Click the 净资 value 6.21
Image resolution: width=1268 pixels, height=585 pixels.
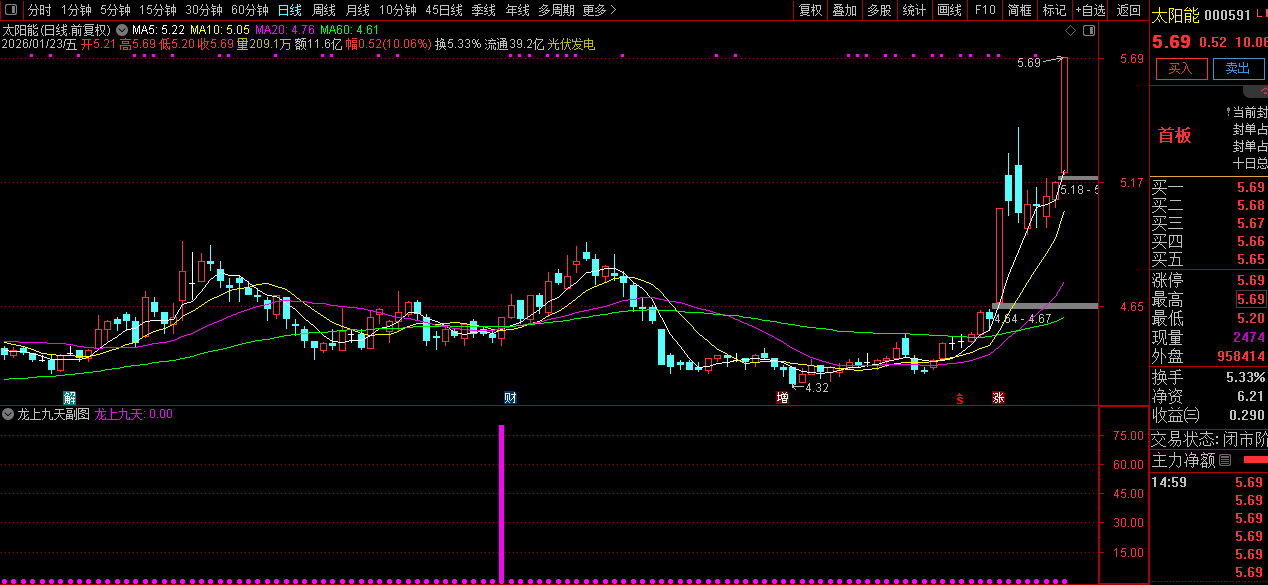(x=1251, y=396)
